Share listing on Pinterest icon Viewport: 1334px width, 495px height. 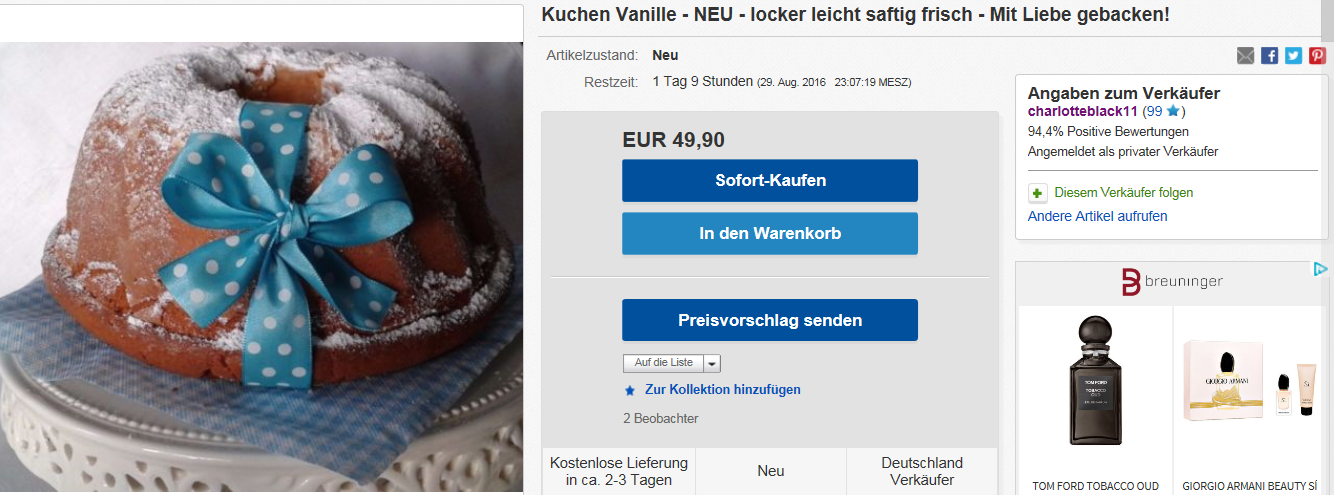pyautogui.click(x=1317, y=56)
